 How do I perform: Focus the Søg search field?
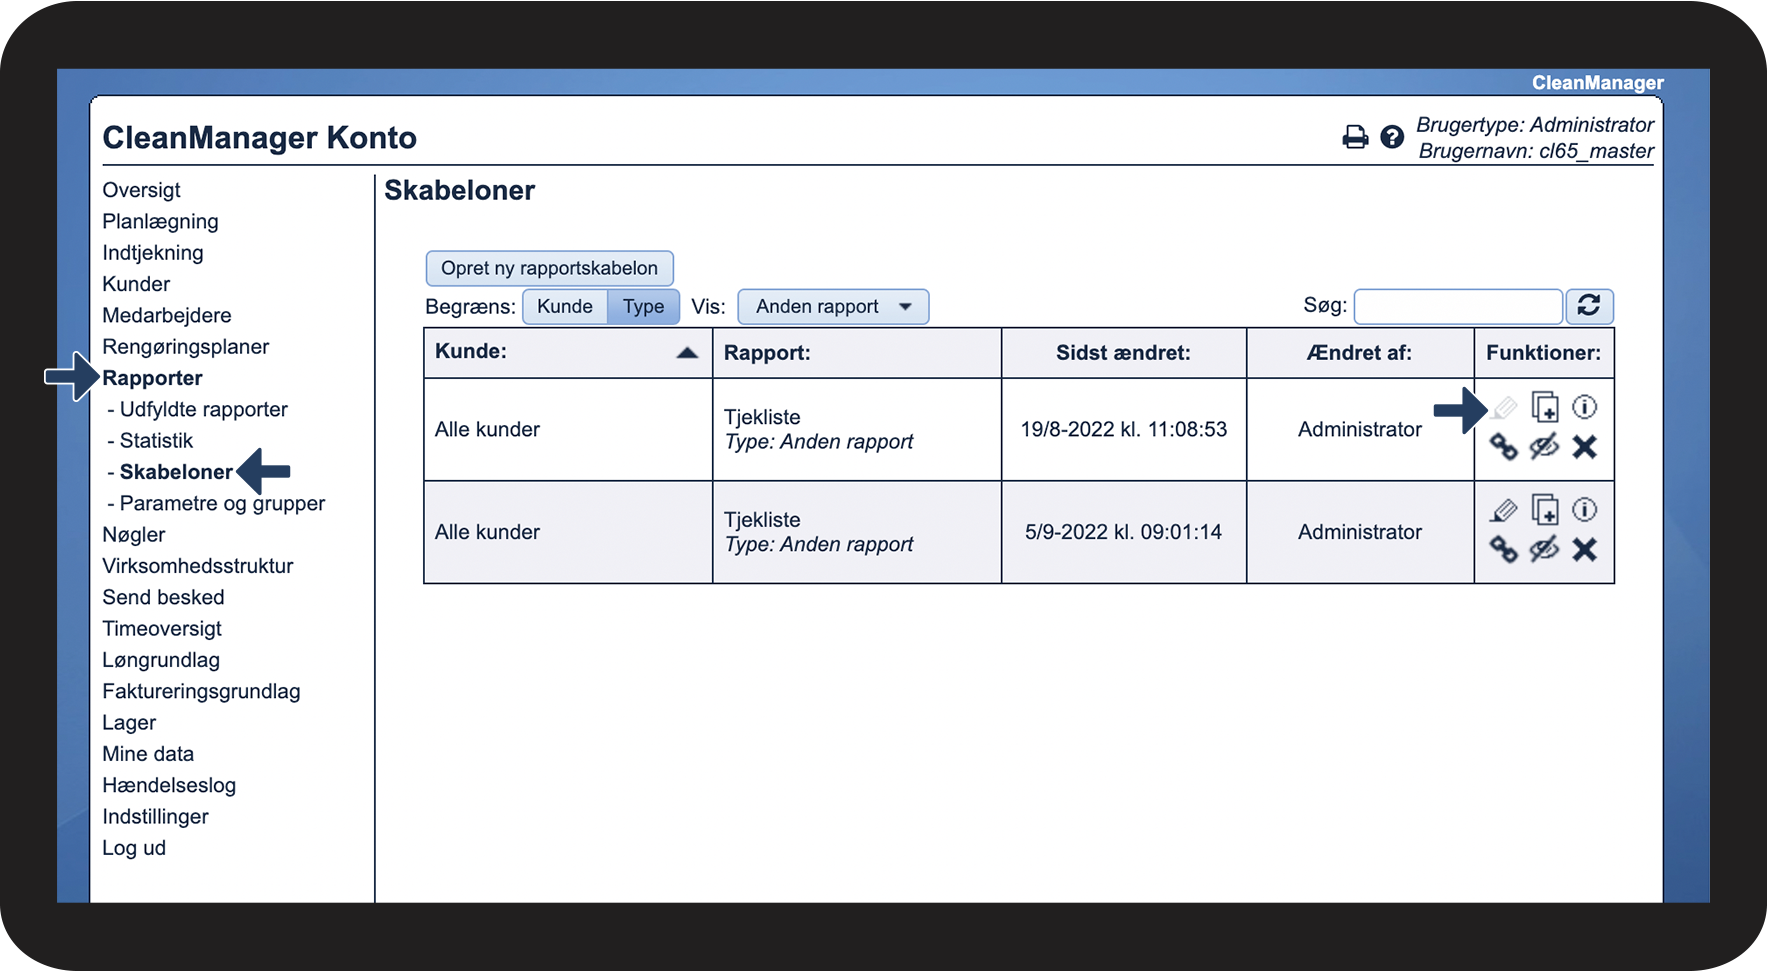coord(1457,307)
